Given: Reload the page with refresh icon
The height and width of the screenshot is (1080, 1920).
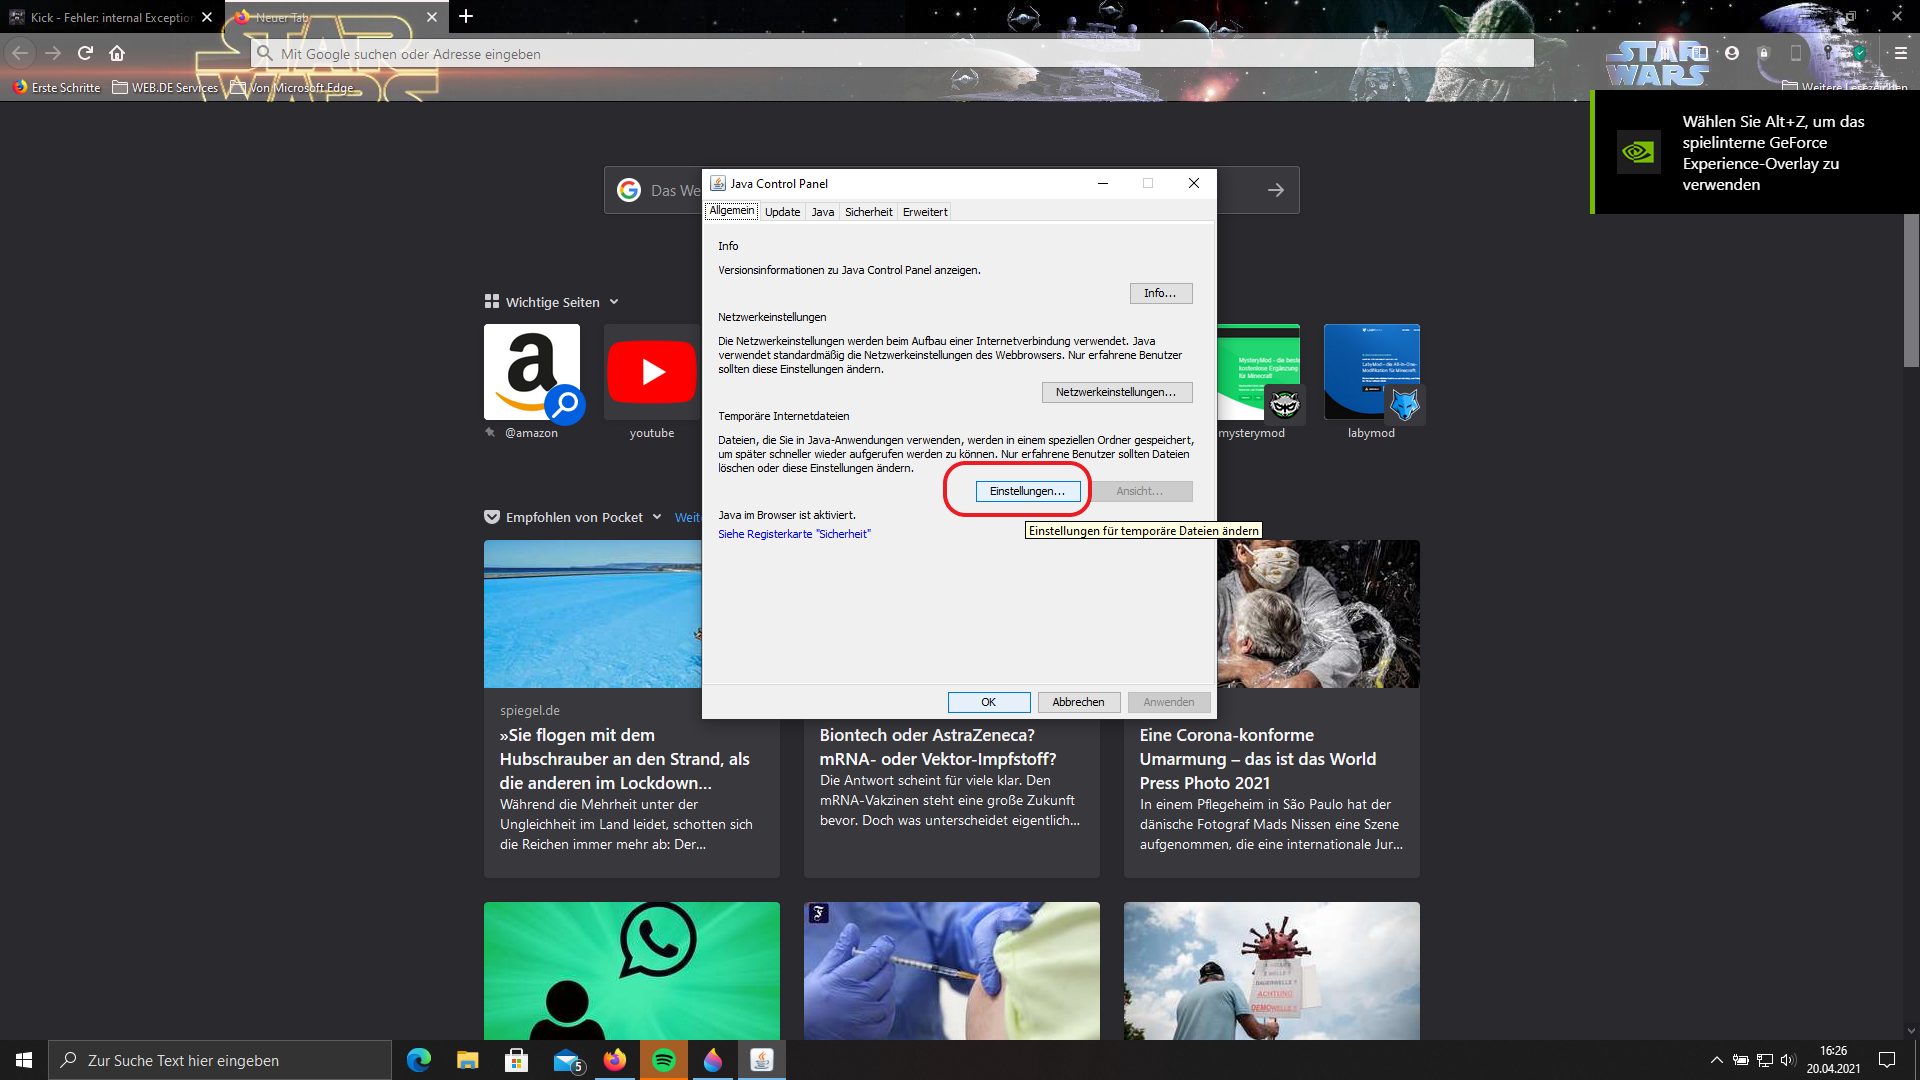Looking at the screenshot, I should (x=85, y=53).
